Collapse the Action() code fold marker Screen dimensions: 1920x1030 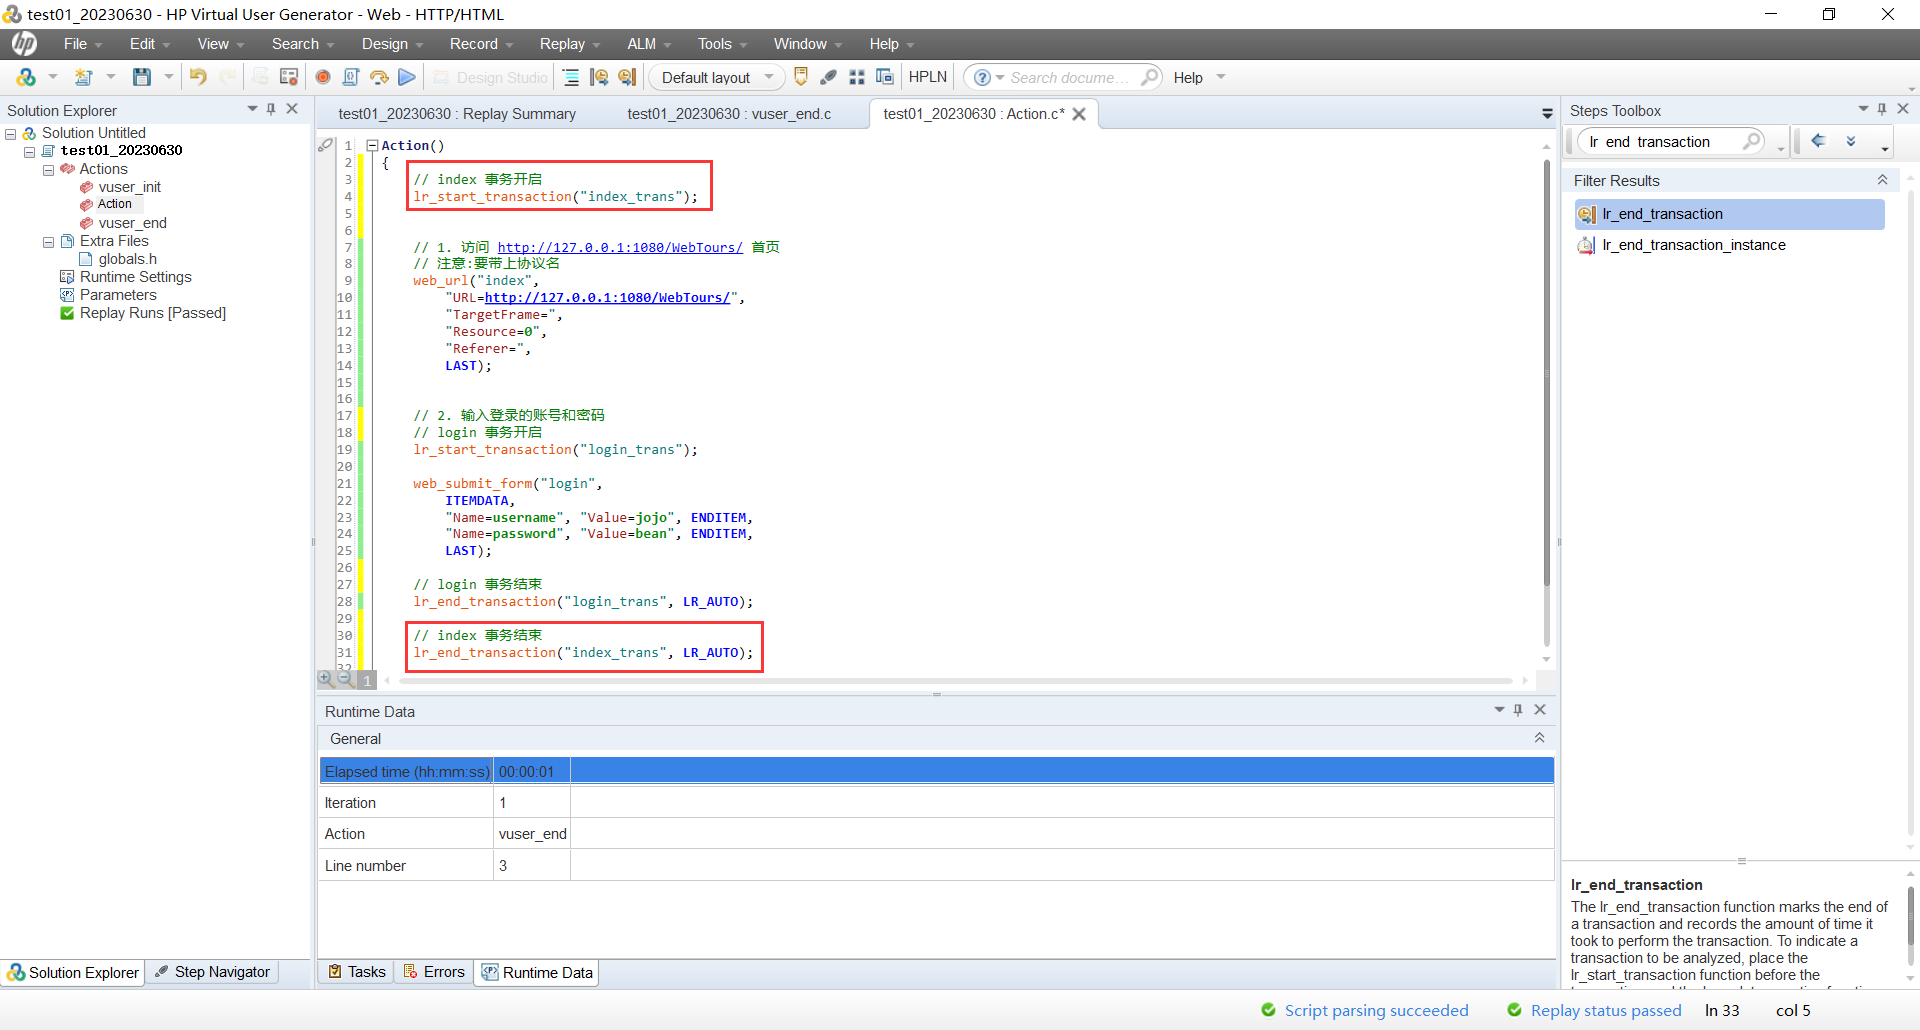click(372, 145)
